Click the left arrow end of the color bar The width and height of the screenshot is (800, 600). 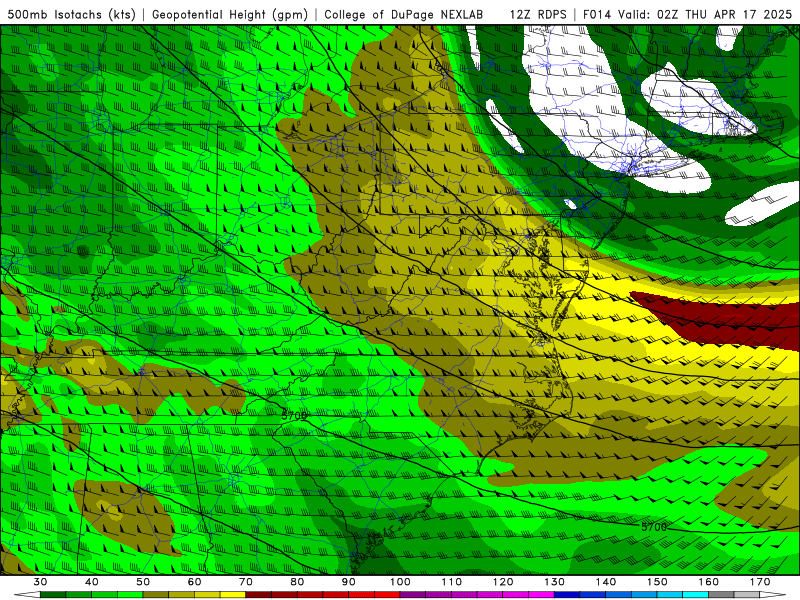click(27, 594)
